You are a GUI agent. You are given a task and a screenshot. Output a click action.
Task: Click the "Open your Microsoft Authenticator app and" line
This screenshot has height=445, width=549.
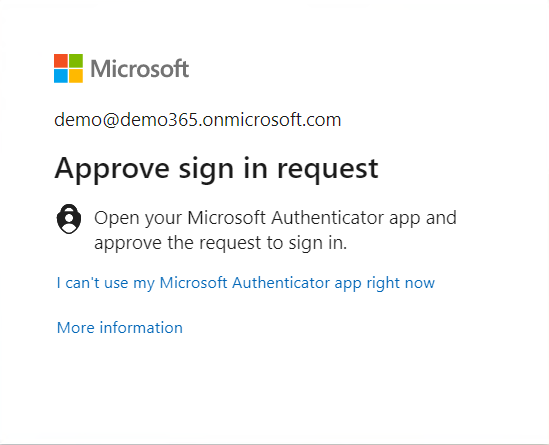(276, 218)
